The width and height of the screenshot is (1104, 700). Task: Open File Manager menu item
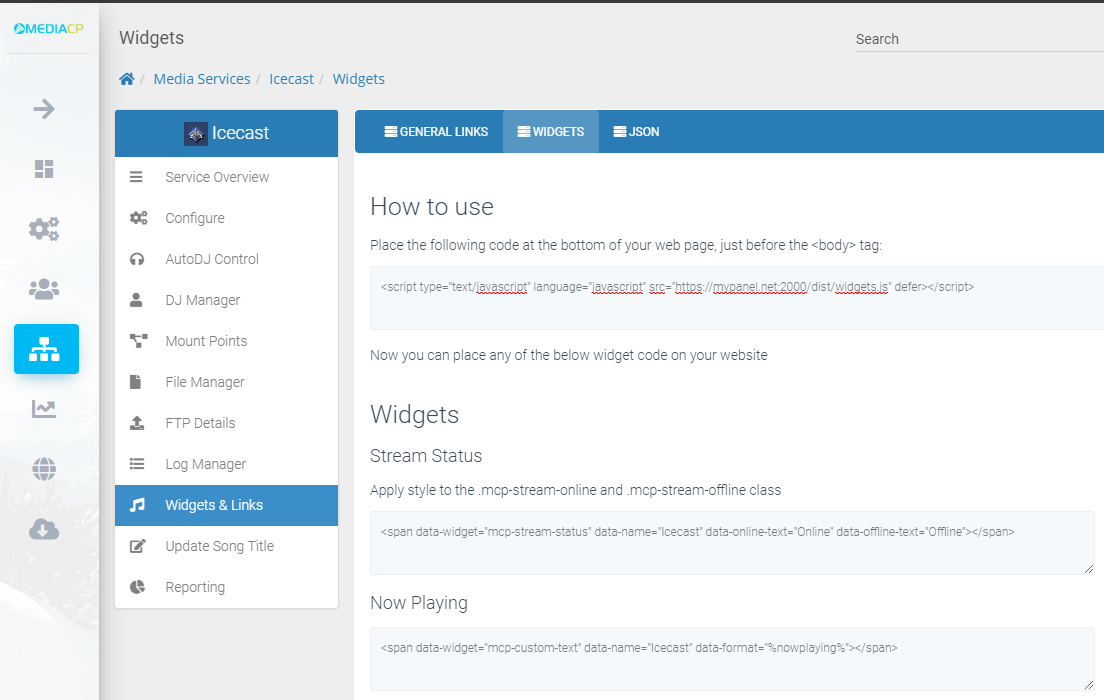226,382
